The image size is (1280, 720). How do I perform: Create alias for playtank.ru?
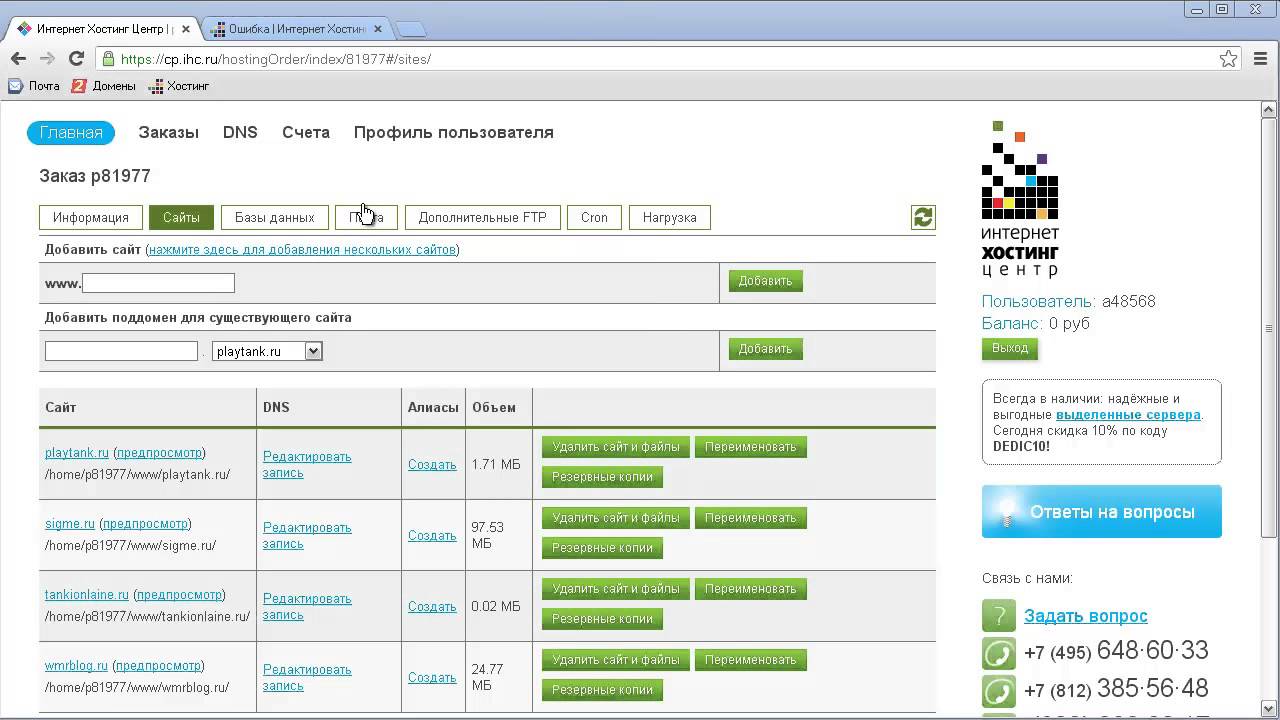tap(432, 465)
